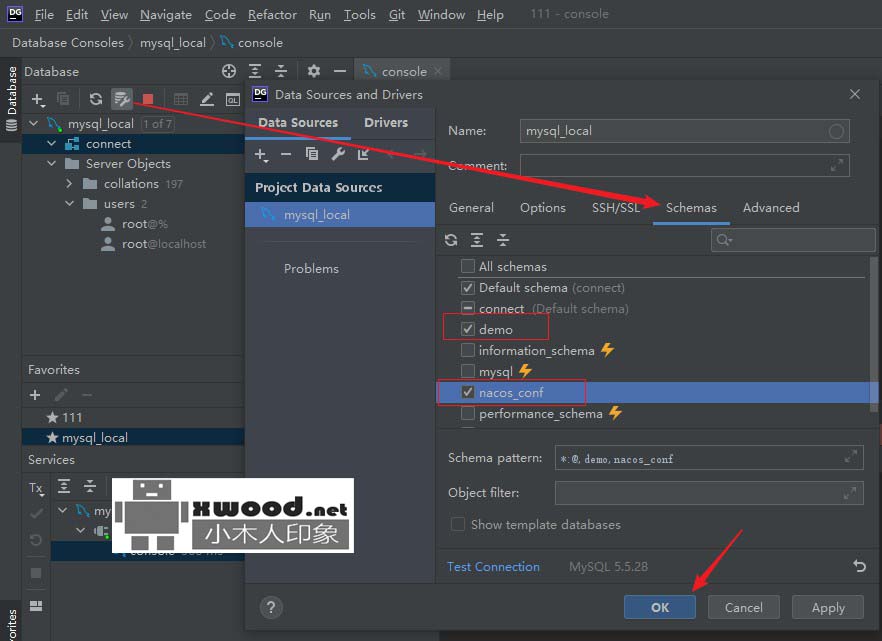Add a favorites list with plus icon
Image resolution: width=882 pixels, height=641 pixels.
(x=35, y=395)
